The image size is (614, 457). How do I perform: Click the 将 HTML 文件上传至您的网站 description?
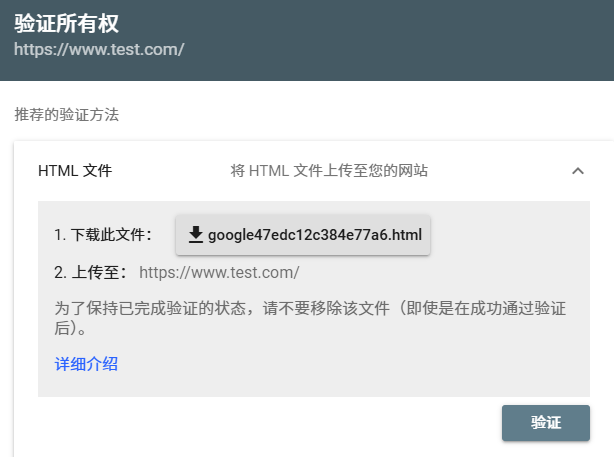click(329, 171)
